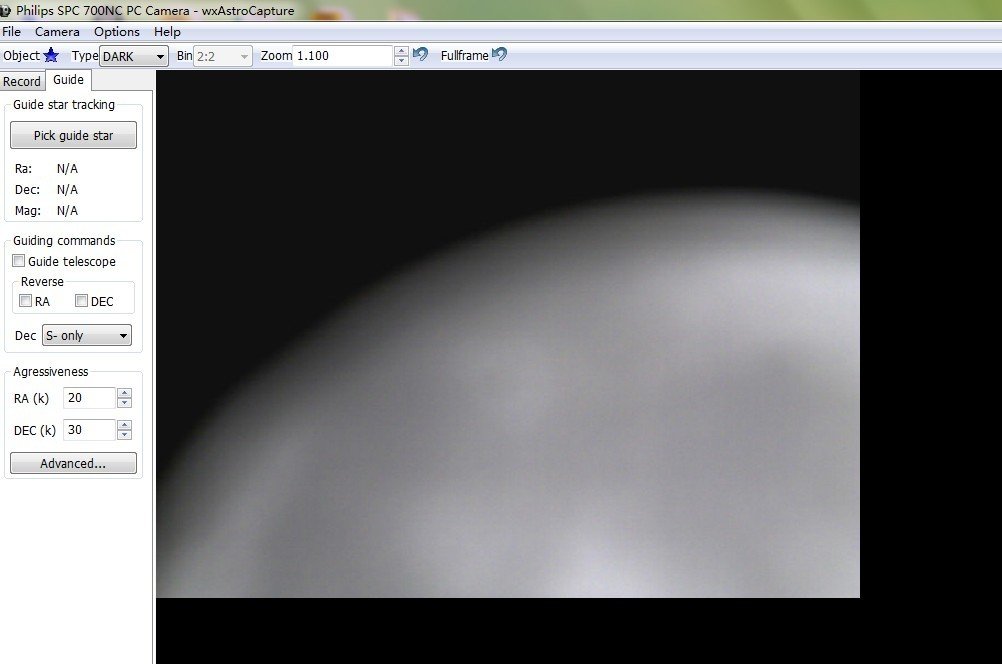Enable the Guide telescope checkbox
This screenshot has height=664, width=1002.
[x=19, y=261]
